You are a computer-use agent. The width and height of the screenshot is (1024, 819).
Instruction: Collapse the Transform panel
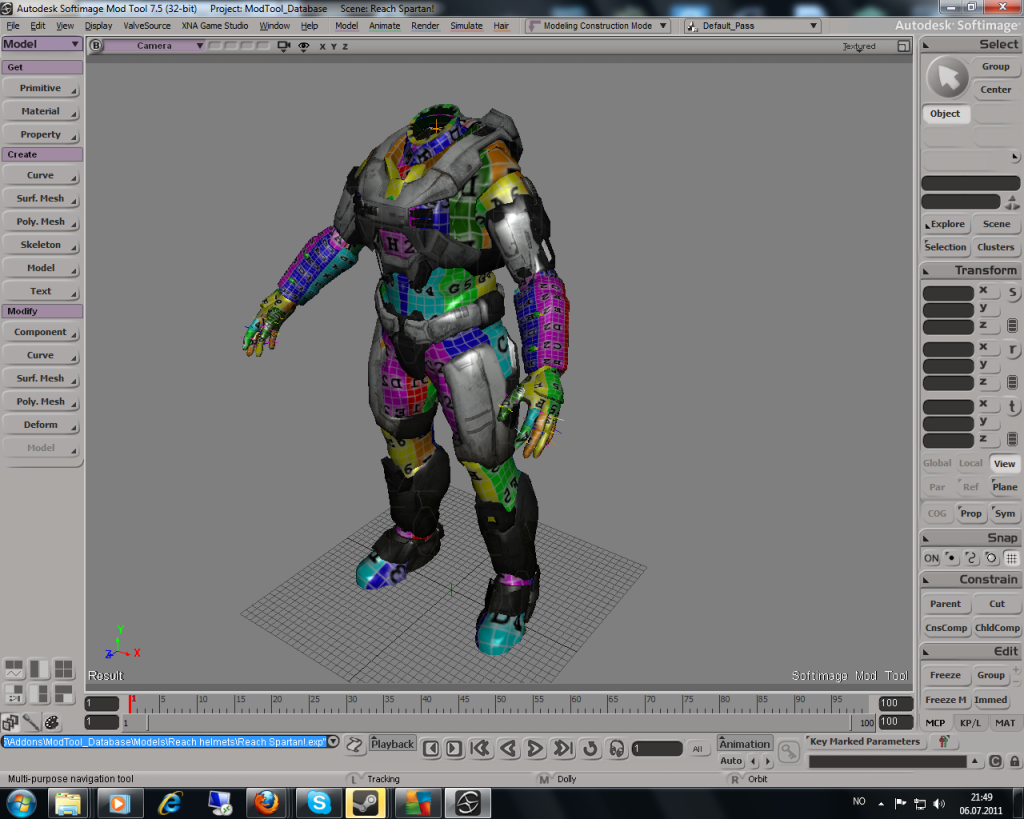pos(926,270)
